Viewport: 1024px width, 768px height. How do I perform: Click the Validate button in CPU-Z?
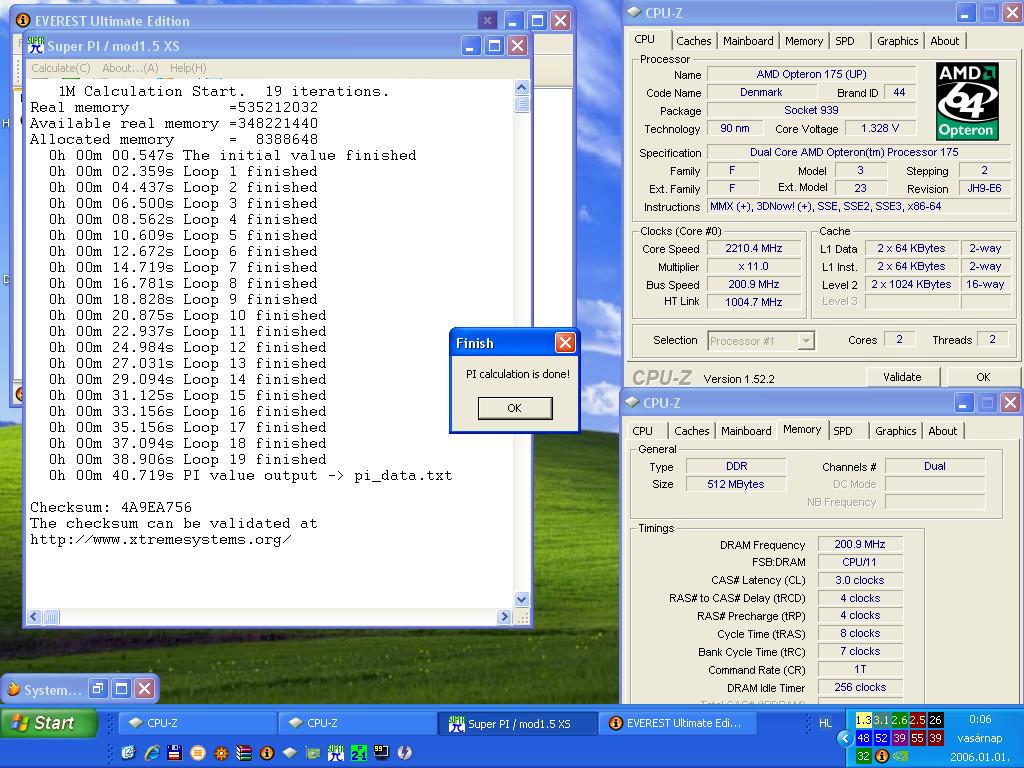coord(902,377)
